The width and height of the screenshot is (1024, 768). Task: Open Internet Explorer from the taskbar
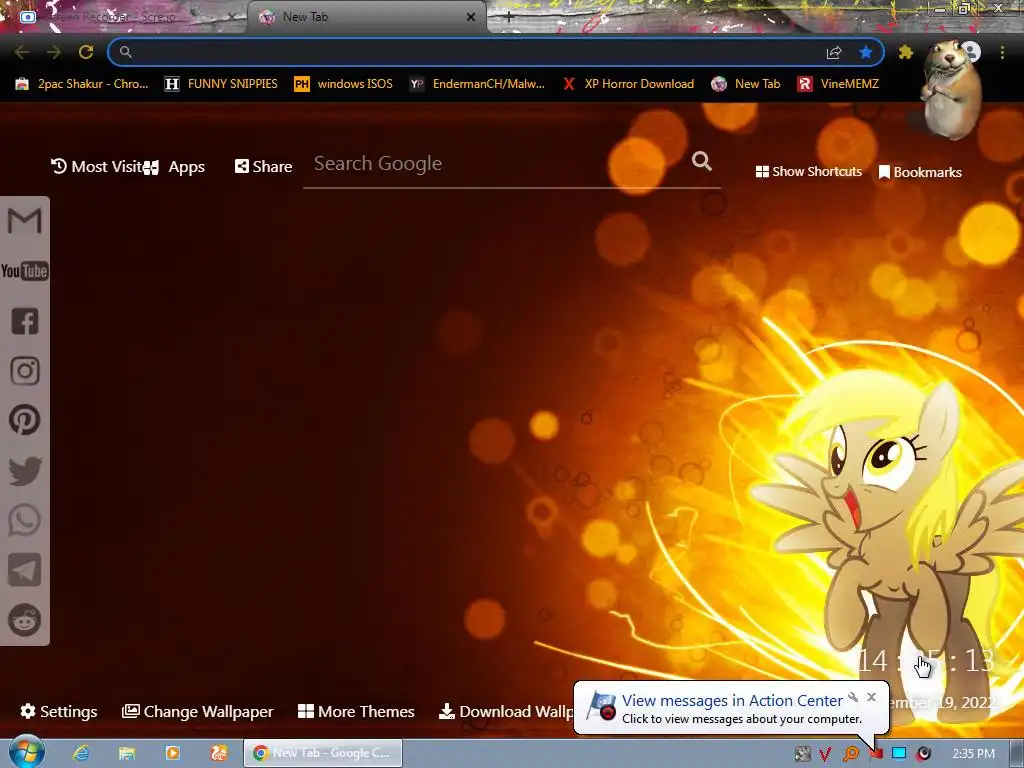tap(81, 753)
